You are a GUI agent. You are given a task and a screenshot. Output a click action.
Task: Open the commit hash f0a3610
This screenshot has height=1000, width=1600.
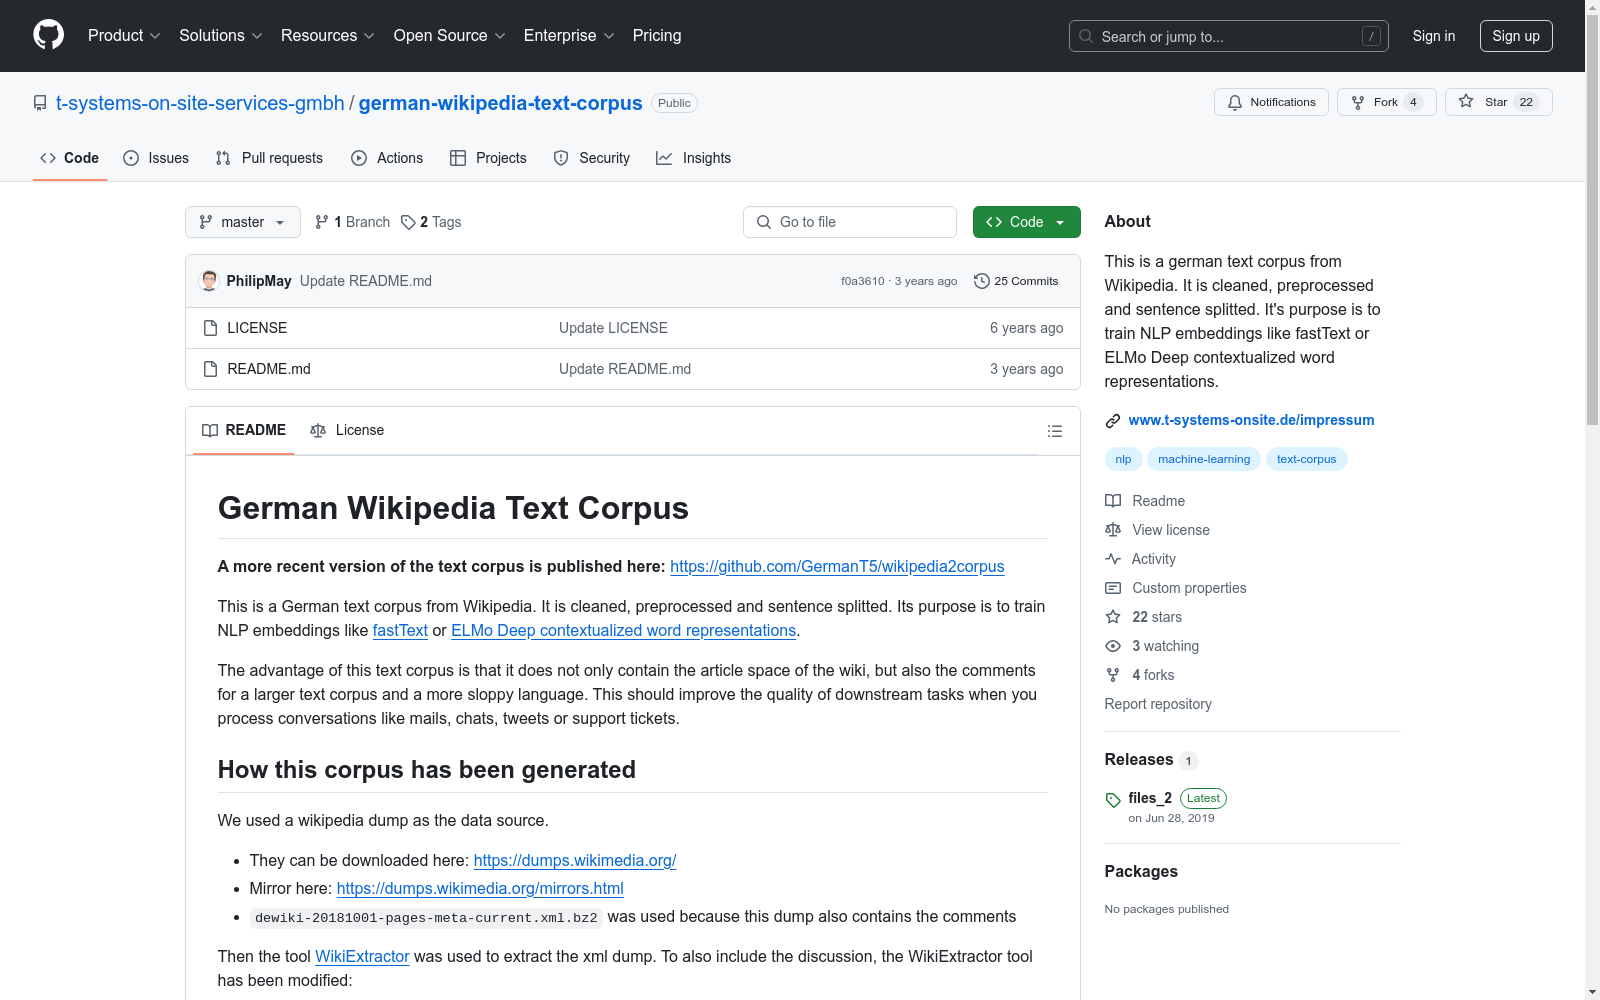click(863, 281)
